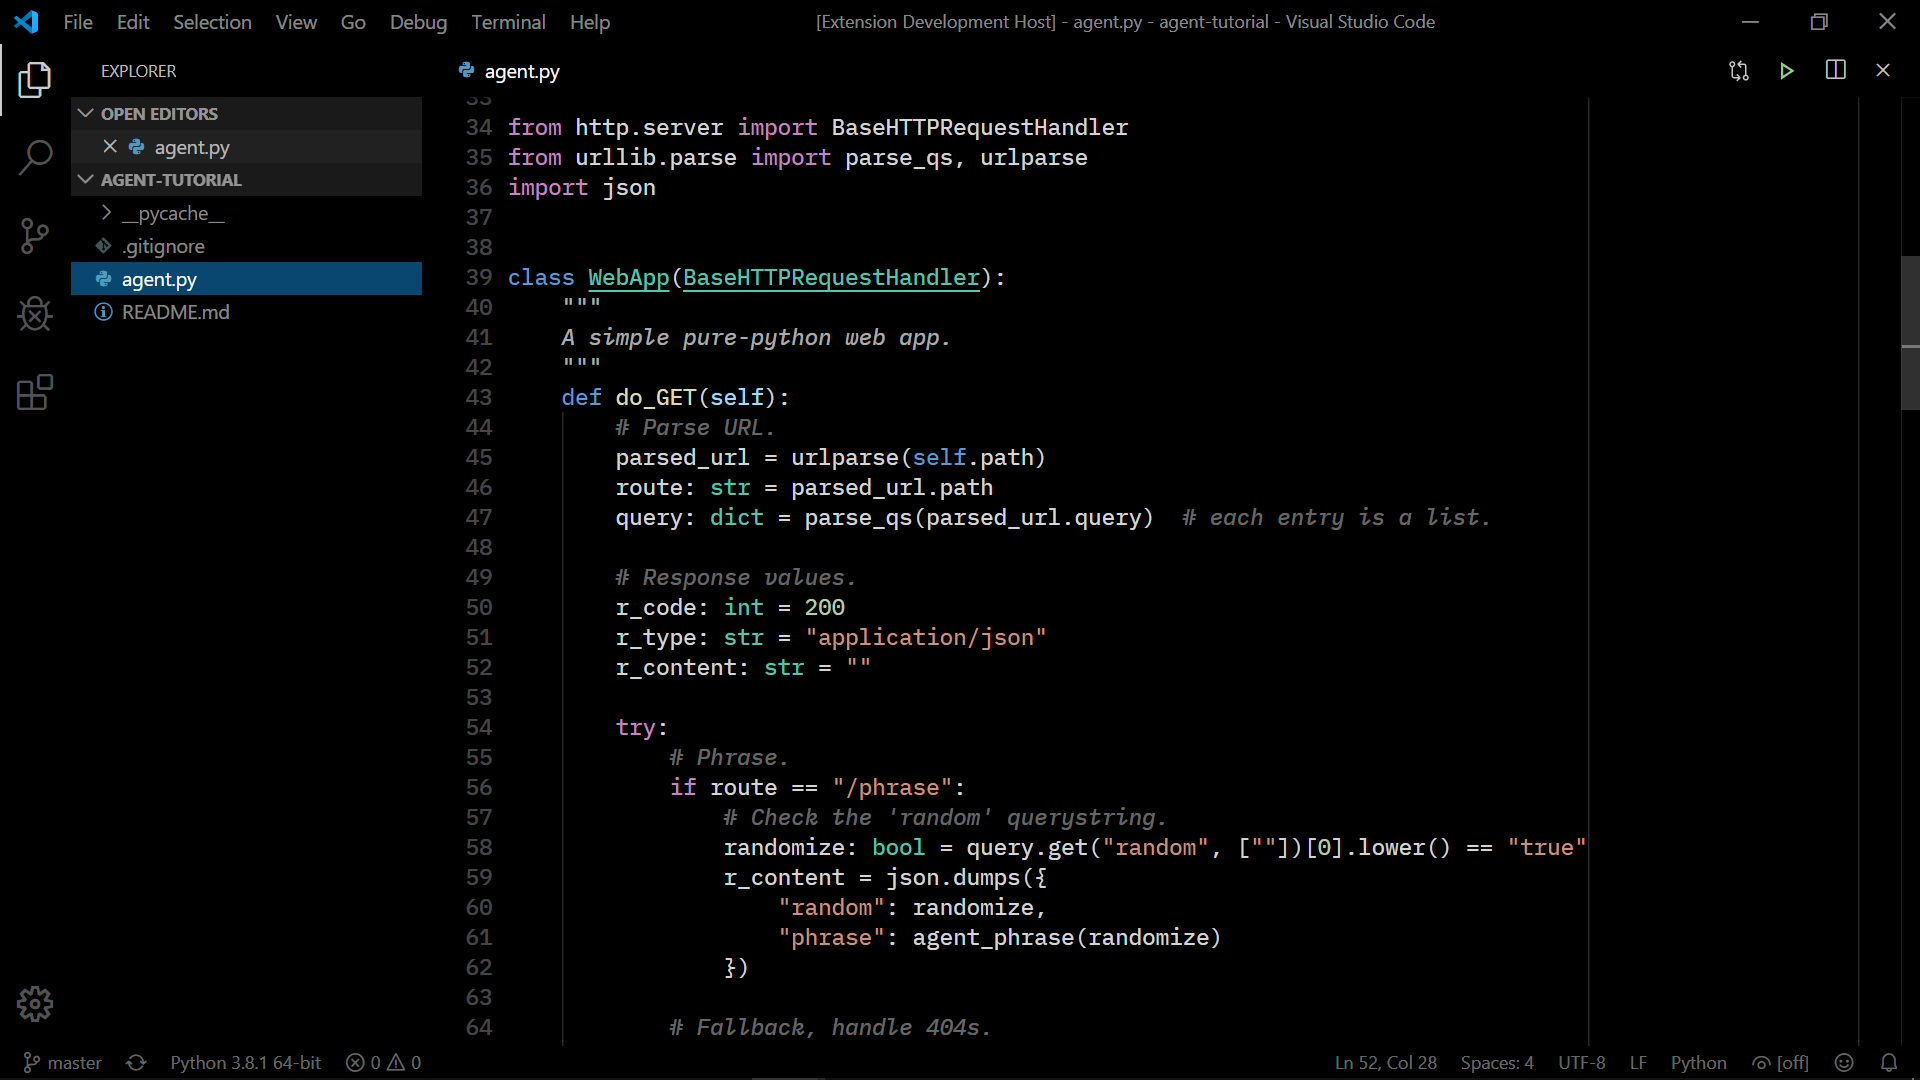Viewport: 1920px width, 1080px height.
Task: Open the Open Changes compare icon
Action: pos(1739,71)
